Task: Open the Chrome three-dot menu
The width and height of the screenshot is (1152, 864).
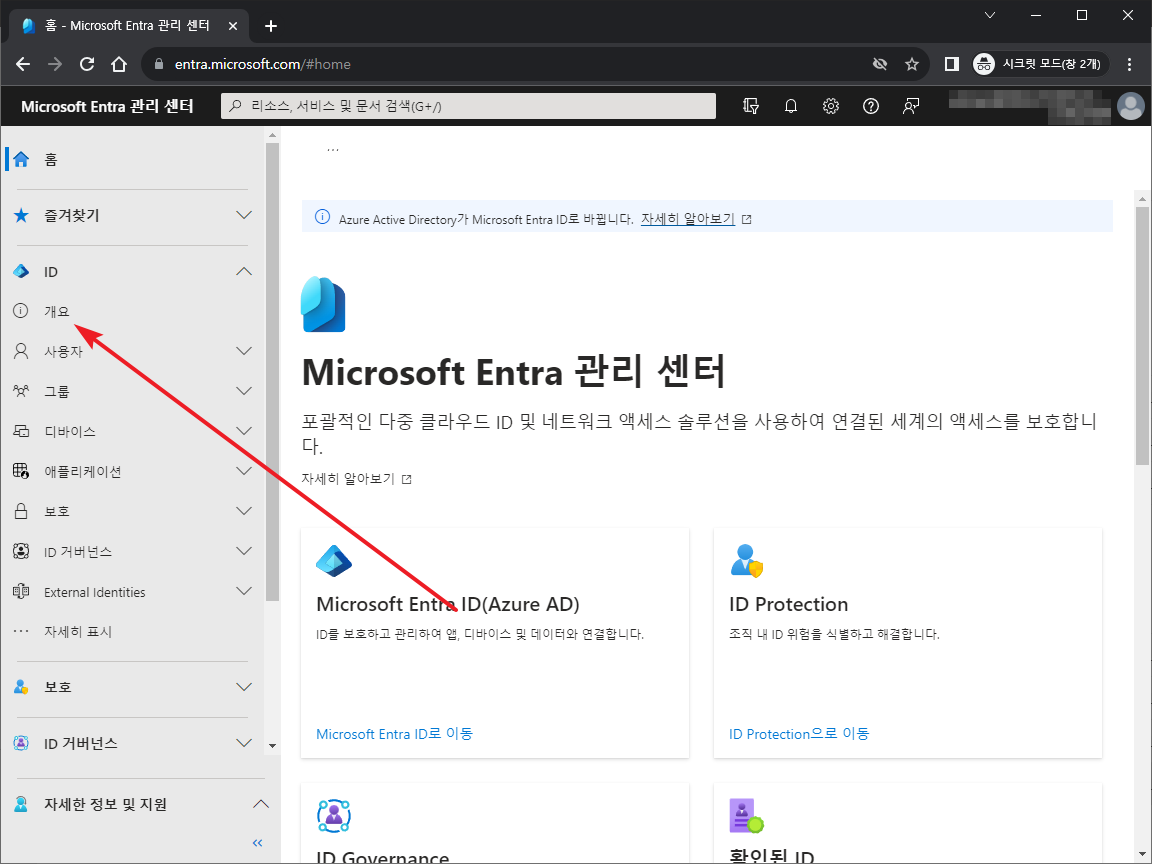Action: (x=1130, y=65)
